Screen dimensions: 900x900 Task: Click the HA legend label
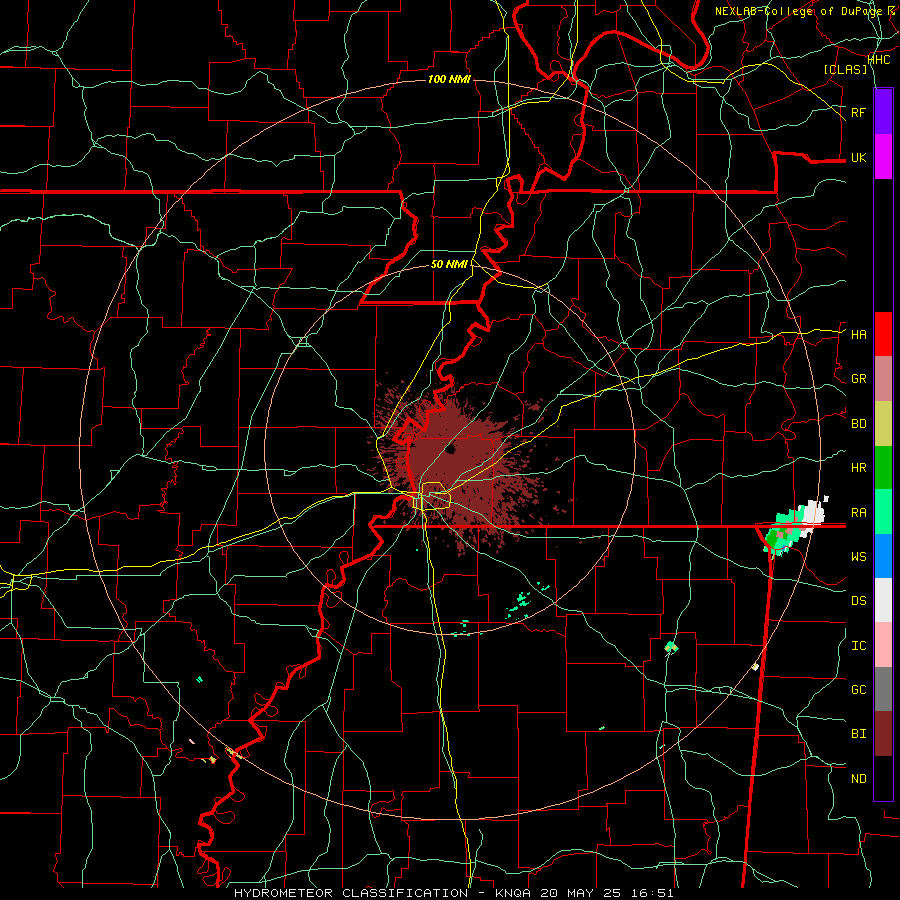click(x=858, y=335)
